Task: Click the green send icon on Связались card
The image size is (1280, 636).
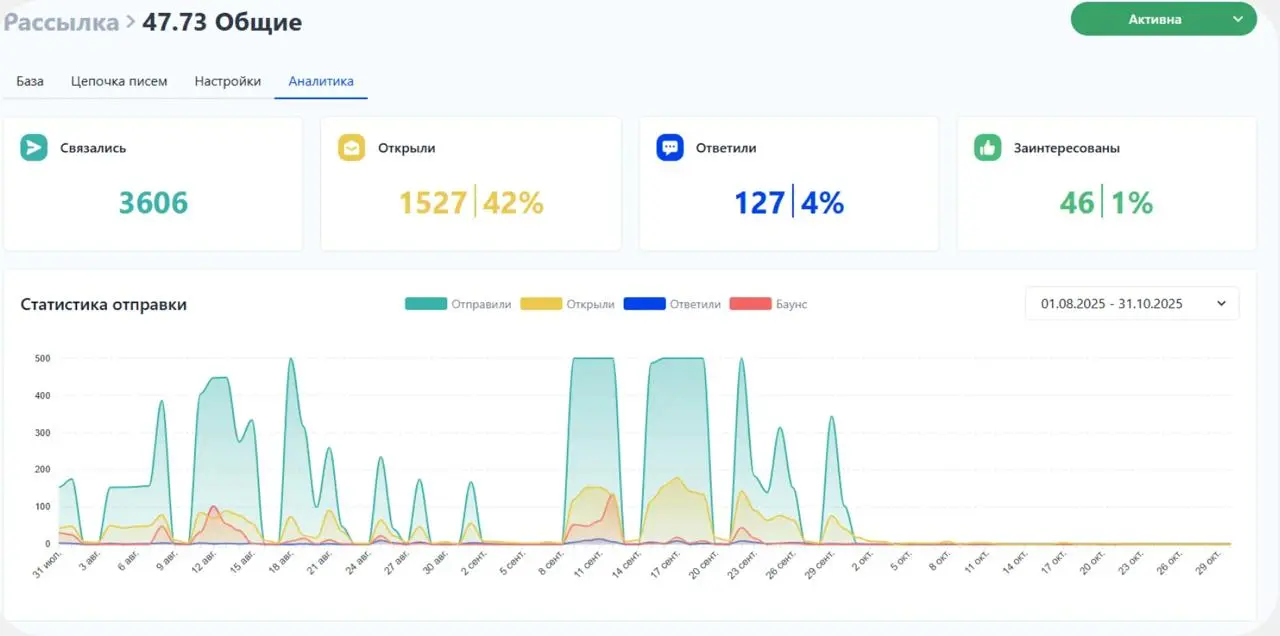Action: point(35,147)
